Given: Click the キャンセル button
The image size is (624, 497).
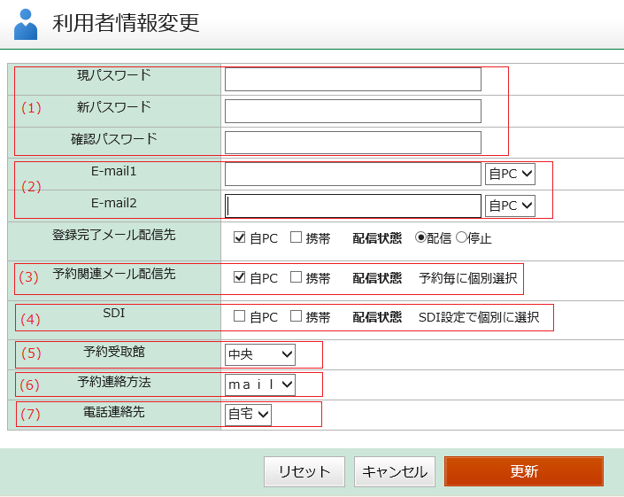Looking at the screenshot, I should point(395,472).
